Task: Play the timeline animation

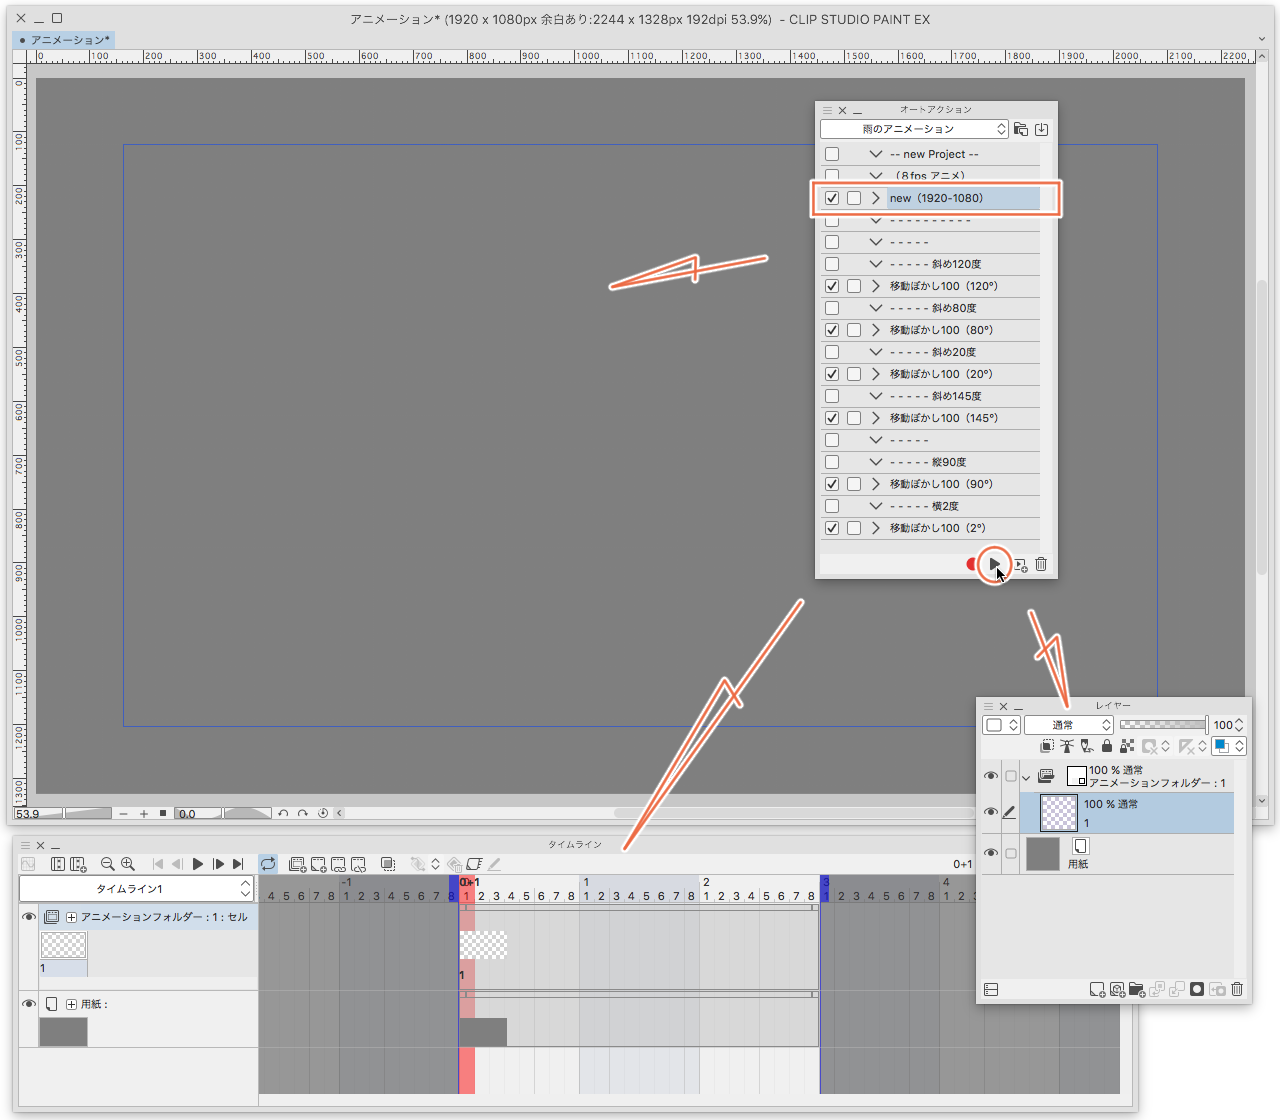Action: click(x=198, y=864)
